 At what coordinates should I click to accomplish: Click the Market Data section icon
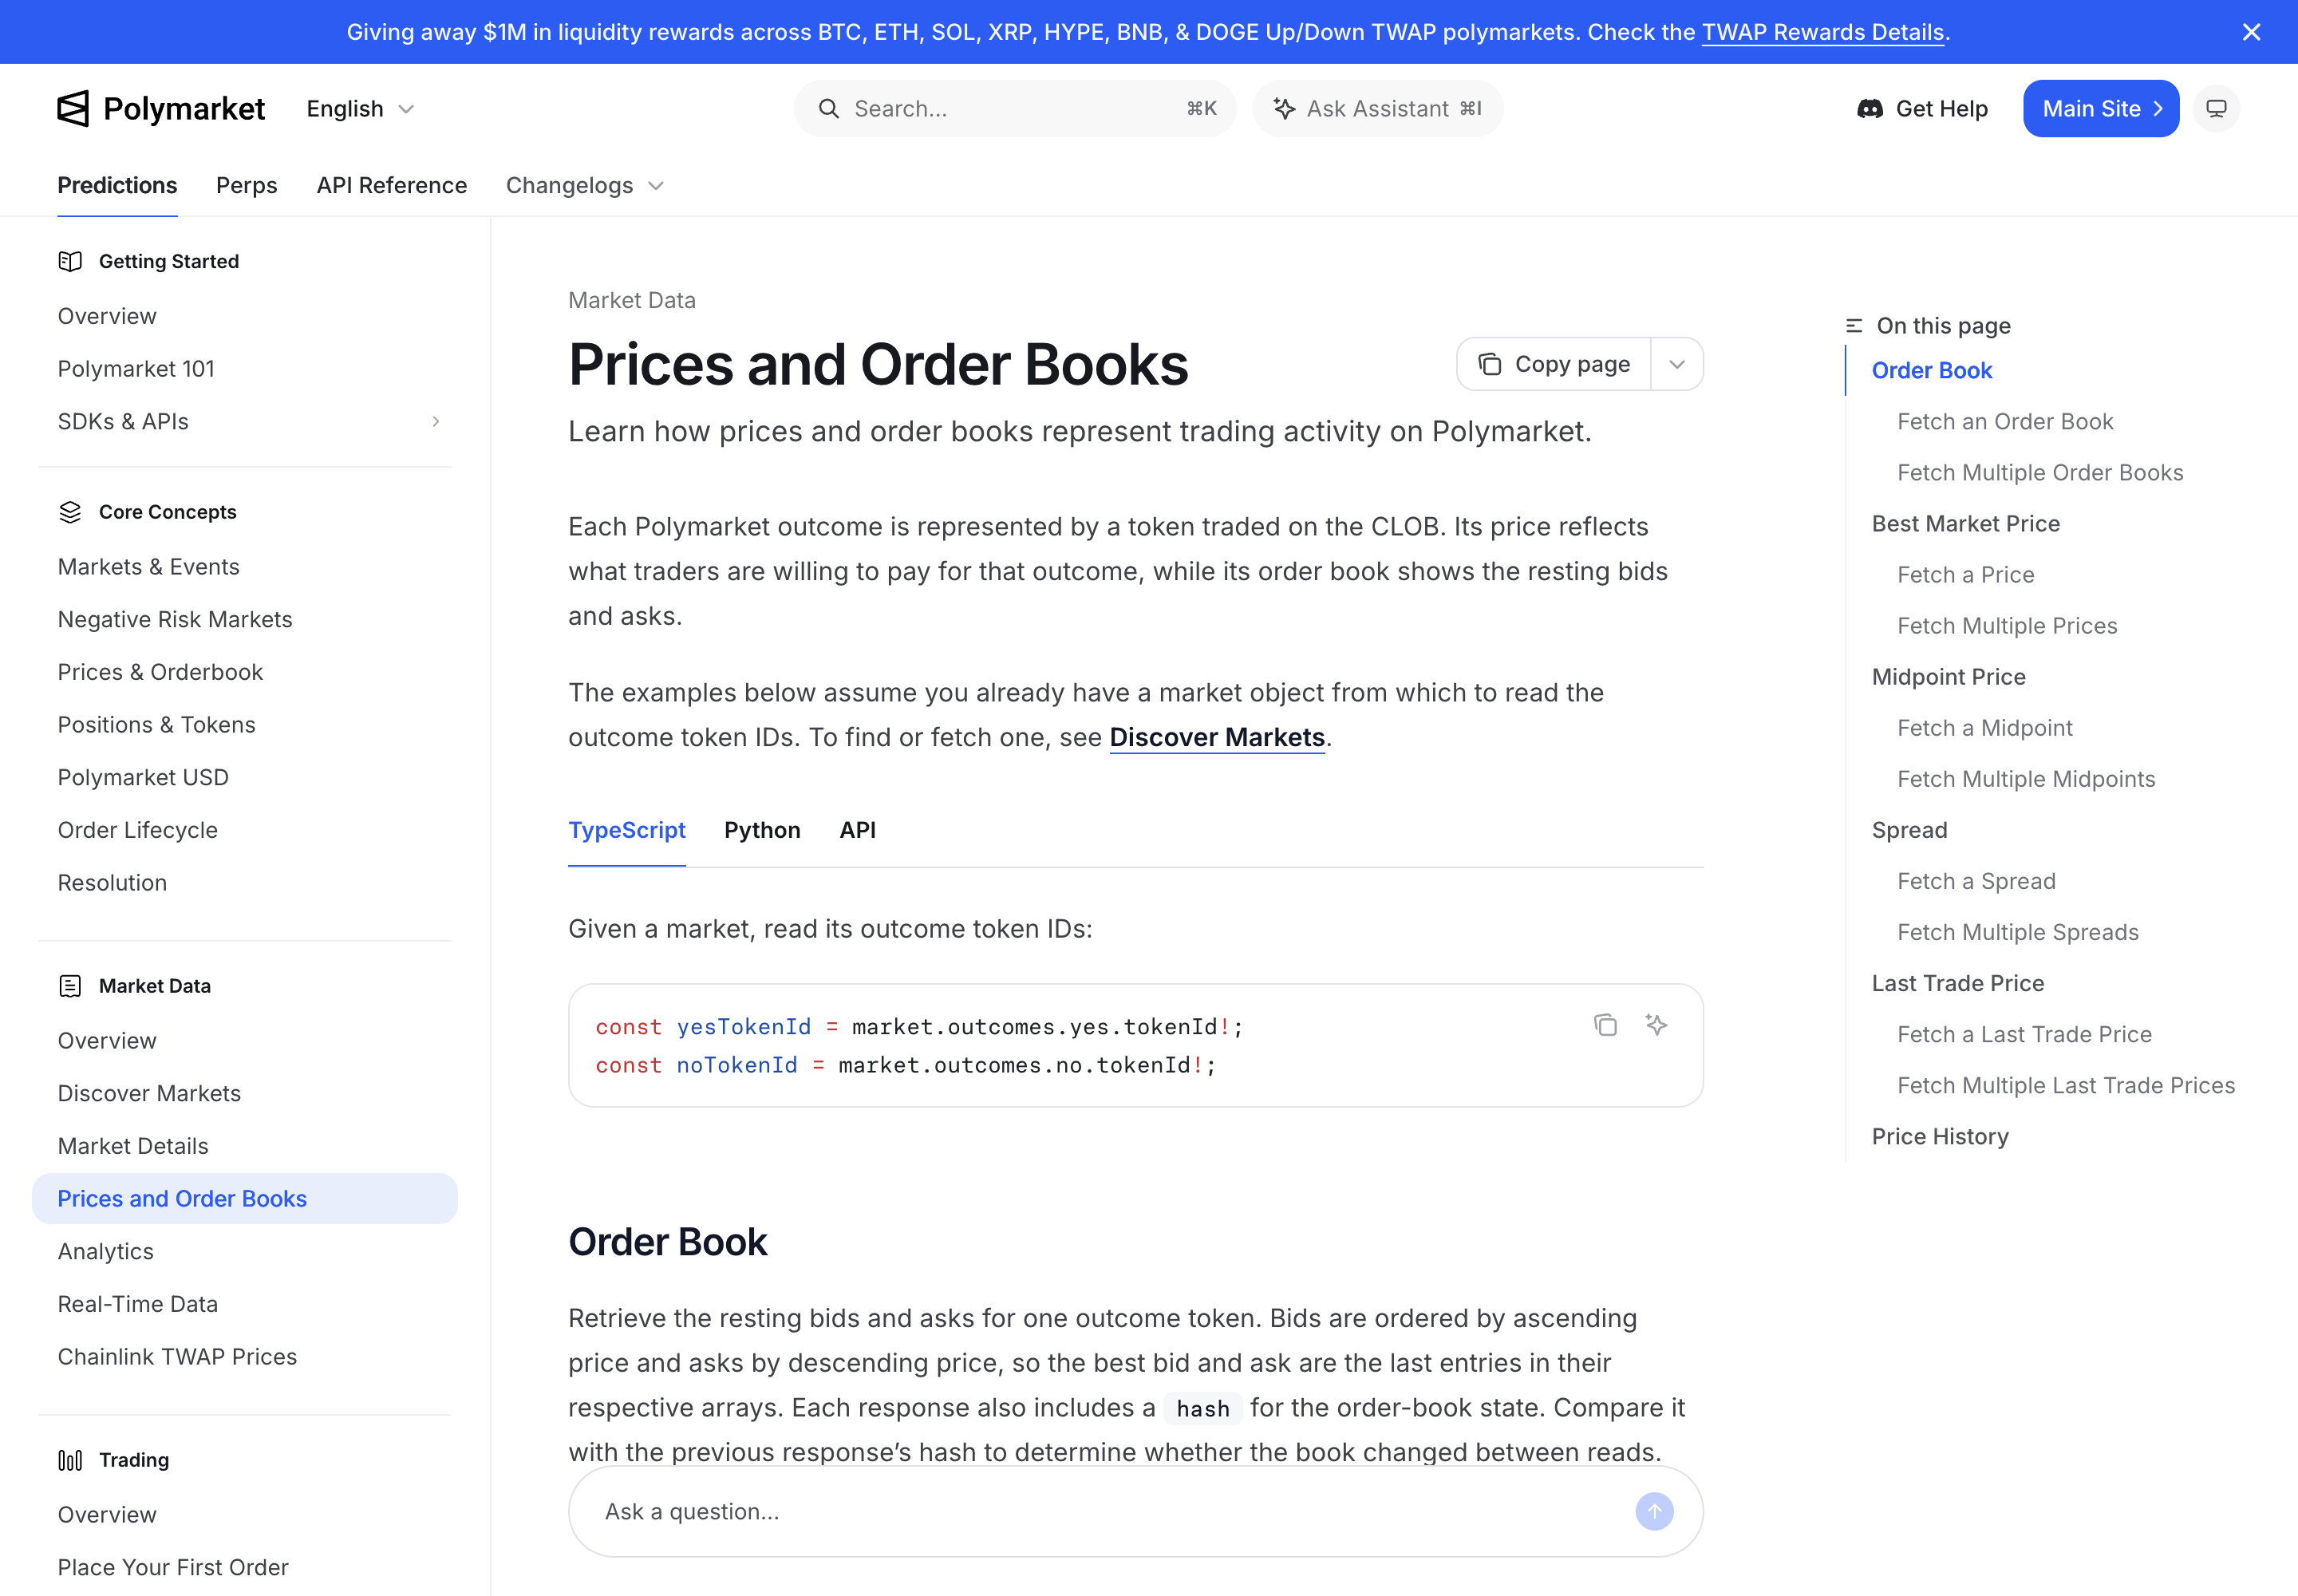[x=70, y=986]
